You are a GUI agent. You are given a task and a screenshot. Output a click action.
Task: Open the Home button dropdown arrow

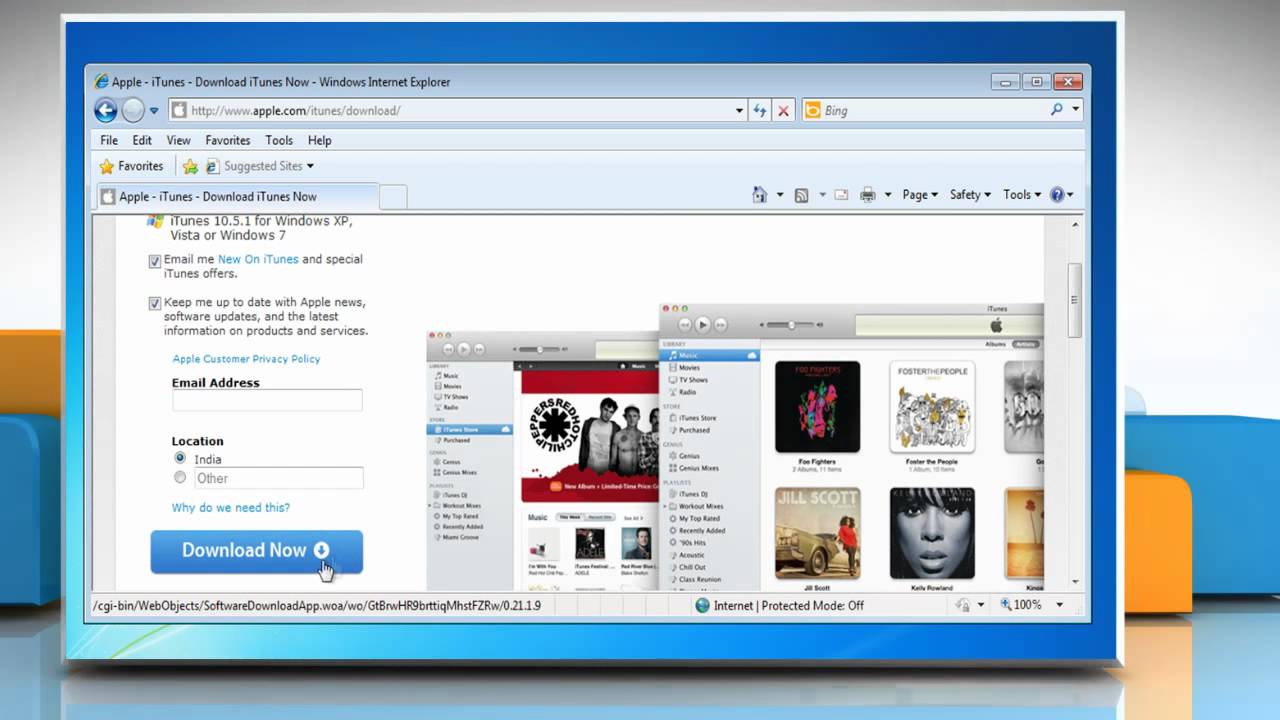(779, 195)
